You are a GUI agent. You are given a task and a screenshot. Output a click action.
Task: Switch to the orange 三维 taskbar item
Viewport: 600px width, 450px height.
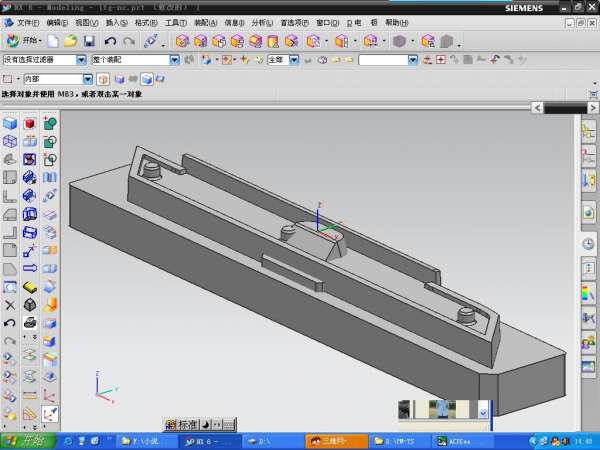tap(336, 442)
